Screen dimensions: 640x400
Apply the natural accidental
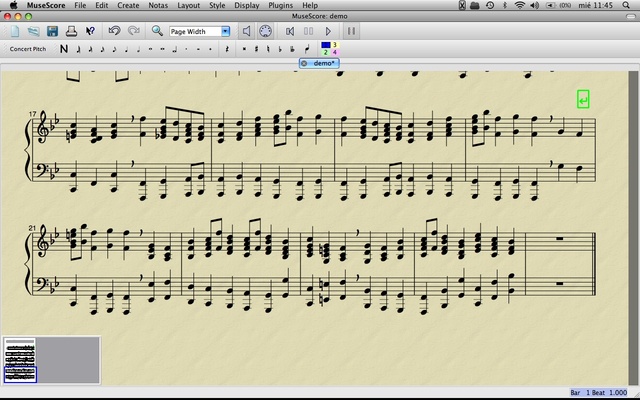(268, 49)
